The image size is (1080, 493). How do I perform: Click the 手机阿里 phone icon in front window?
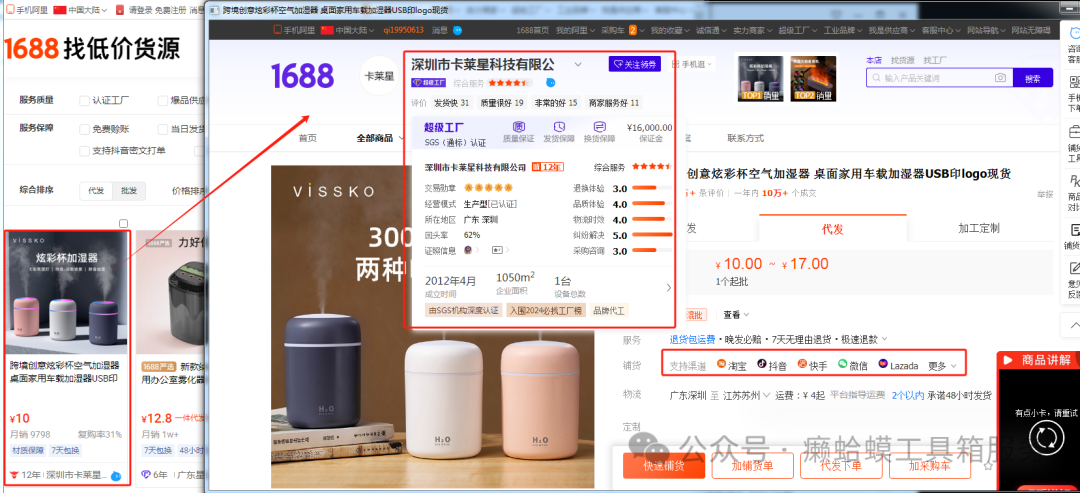278,30
